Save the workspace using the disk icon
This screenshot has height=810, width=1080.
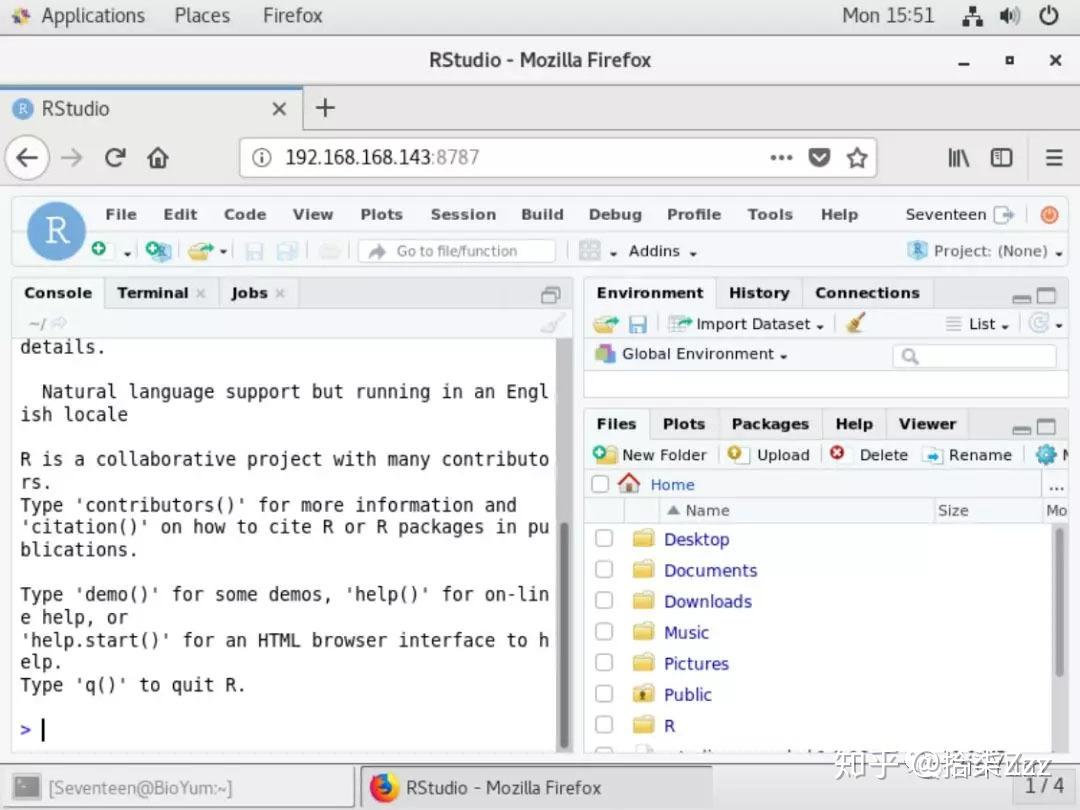click(638, 323)
